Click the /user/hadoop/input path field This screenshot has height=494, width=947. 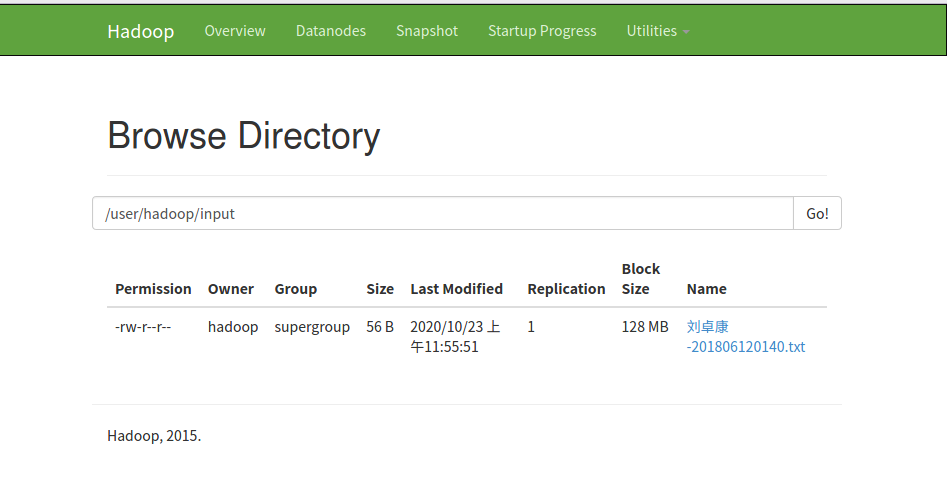442,213
